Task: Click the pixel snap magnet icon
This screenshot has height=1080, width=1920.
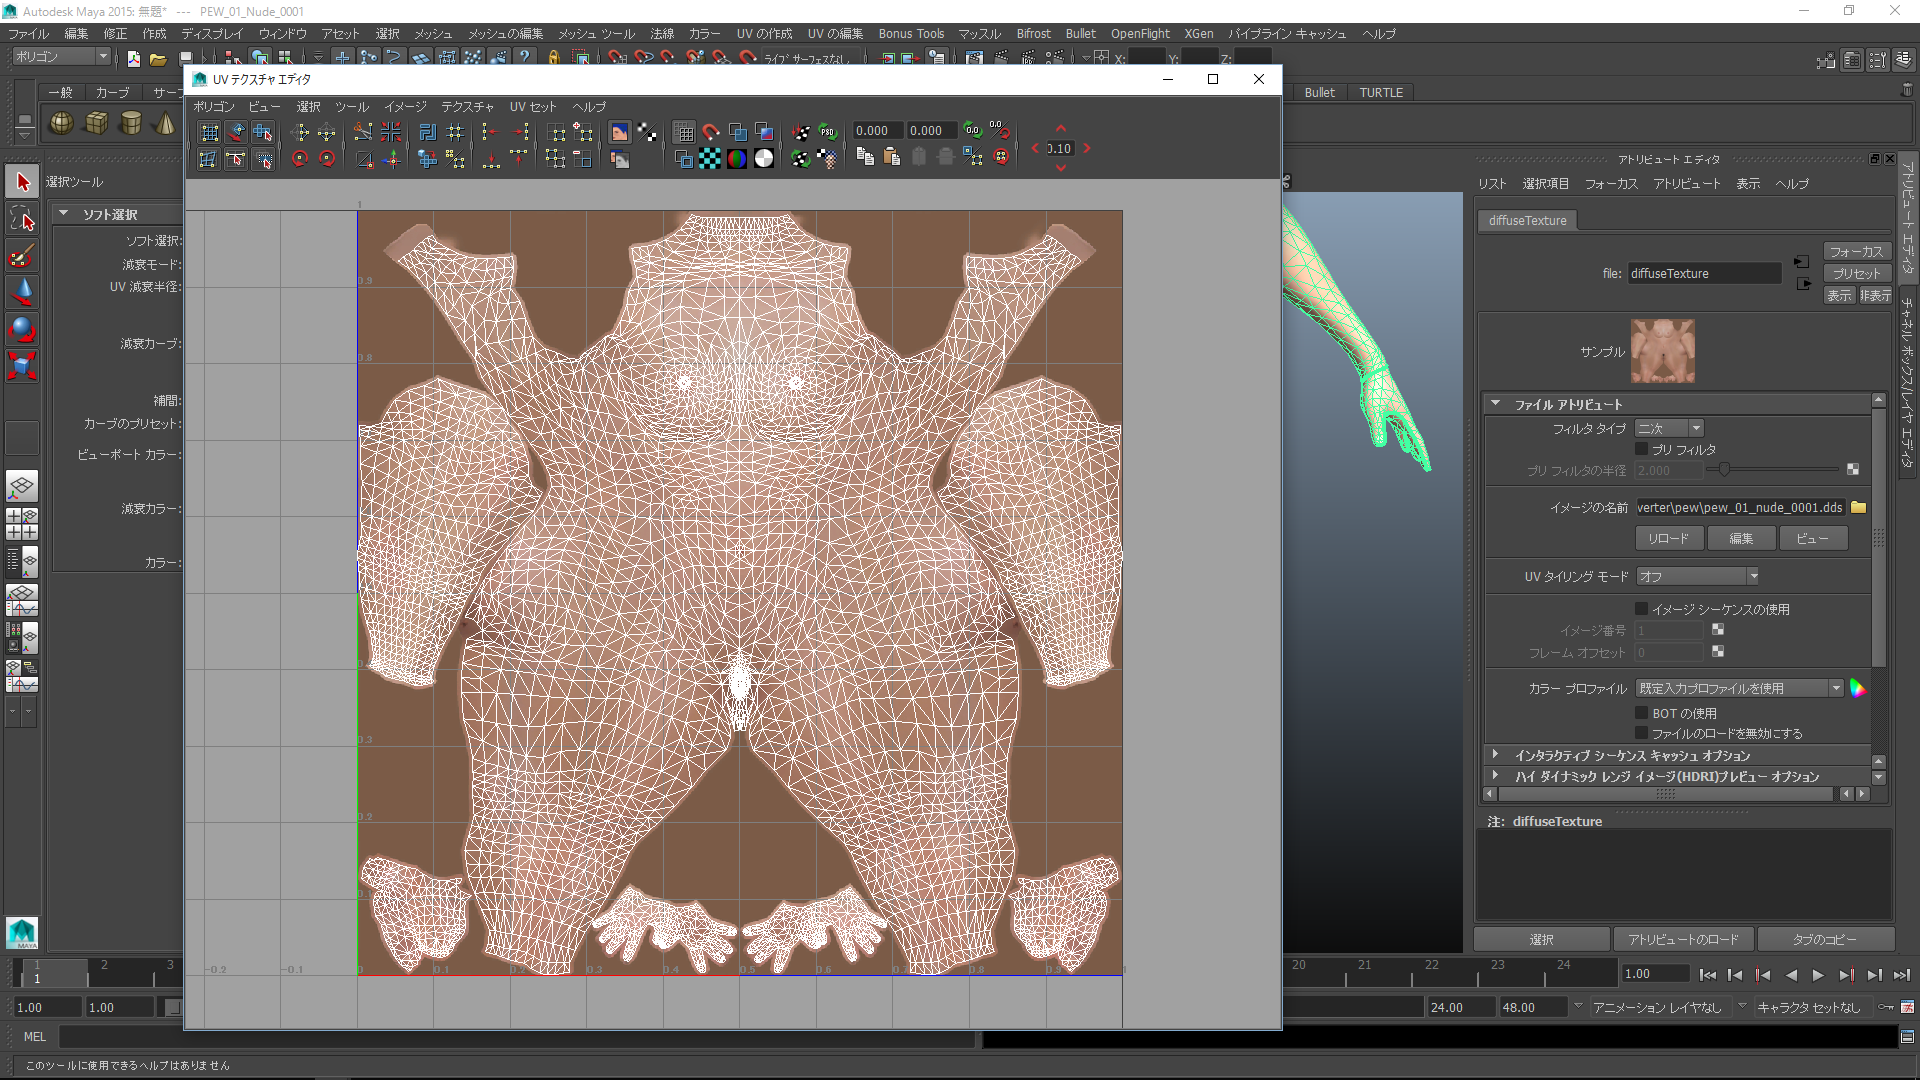Action: pos(711,132)
